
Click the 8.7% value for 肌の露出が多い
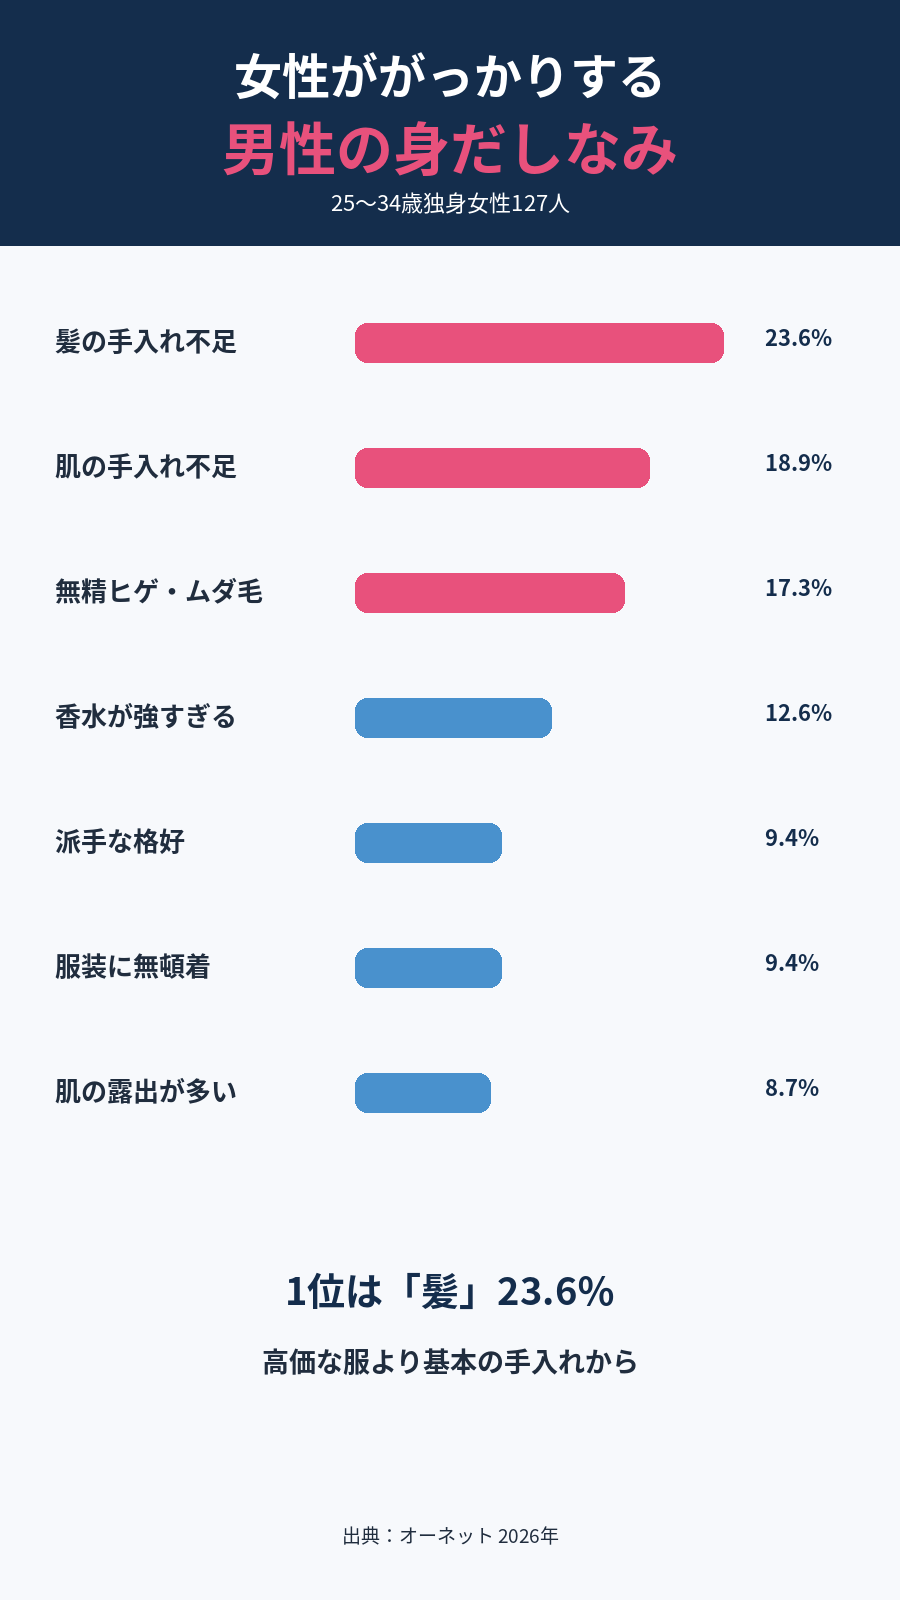coord(792,1088)
